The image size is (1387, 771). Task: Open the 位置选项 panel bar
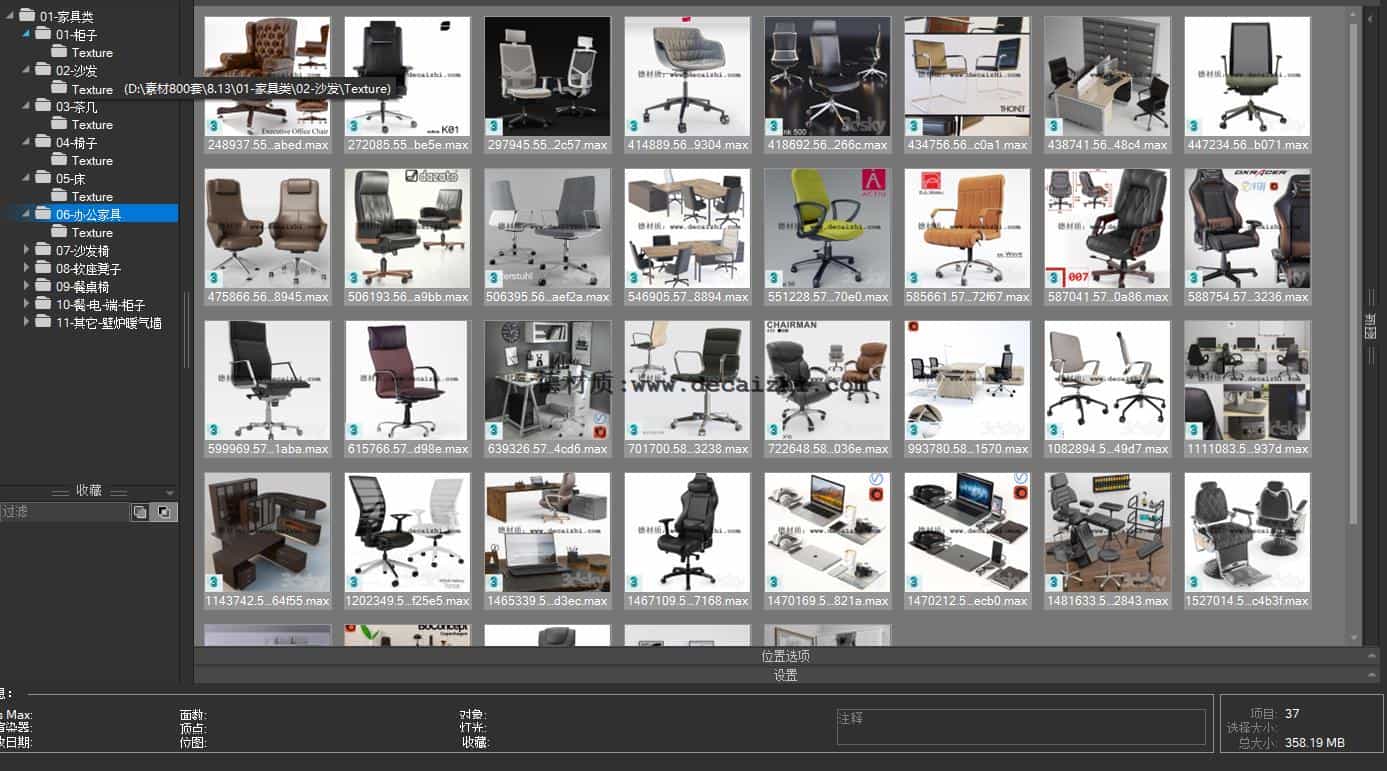click(785, 657)
